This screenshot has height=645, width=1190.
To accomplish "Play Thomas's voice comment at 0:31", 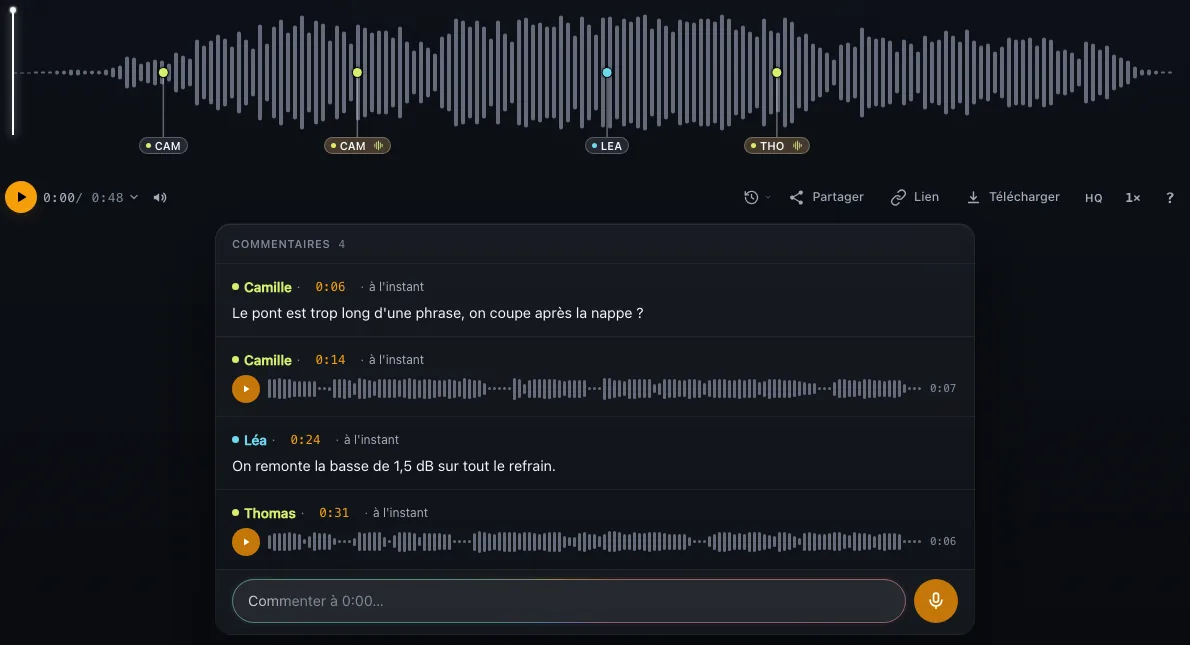I will pos(246,542).
